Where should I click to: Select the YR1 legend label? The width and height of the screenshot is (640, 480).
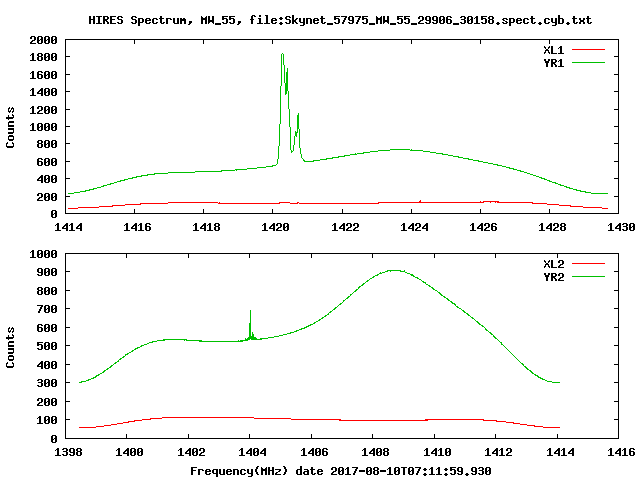point(553,63)
